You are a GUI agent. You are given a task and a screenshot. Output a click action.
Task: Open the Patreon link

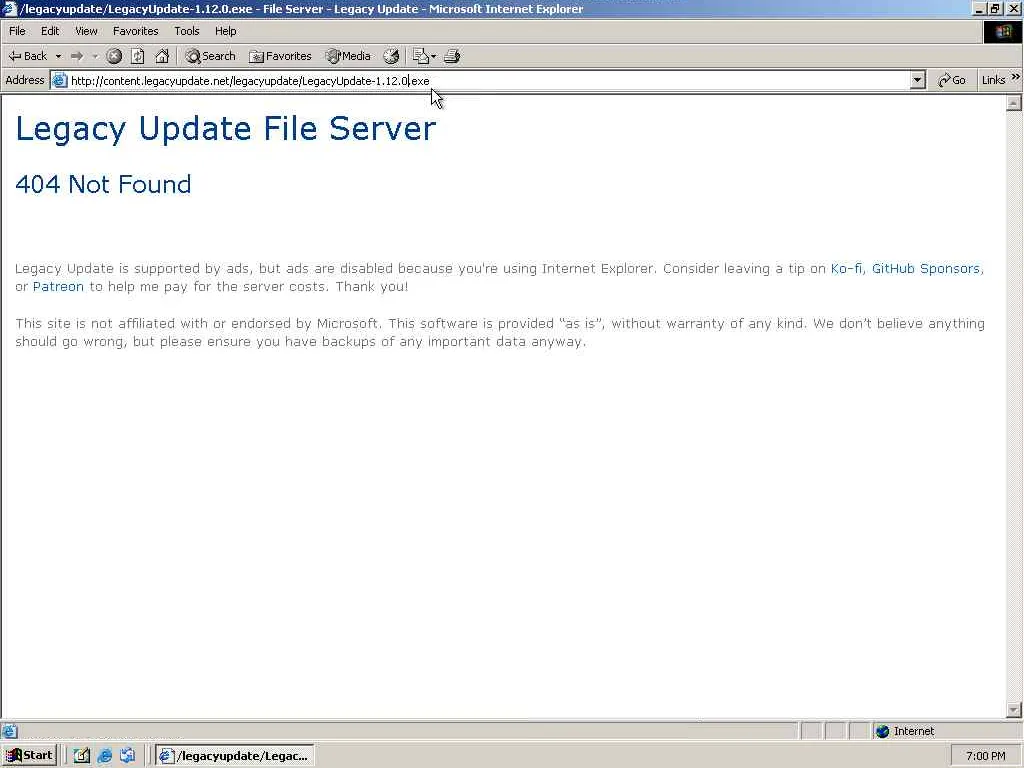tap(58, 287)
